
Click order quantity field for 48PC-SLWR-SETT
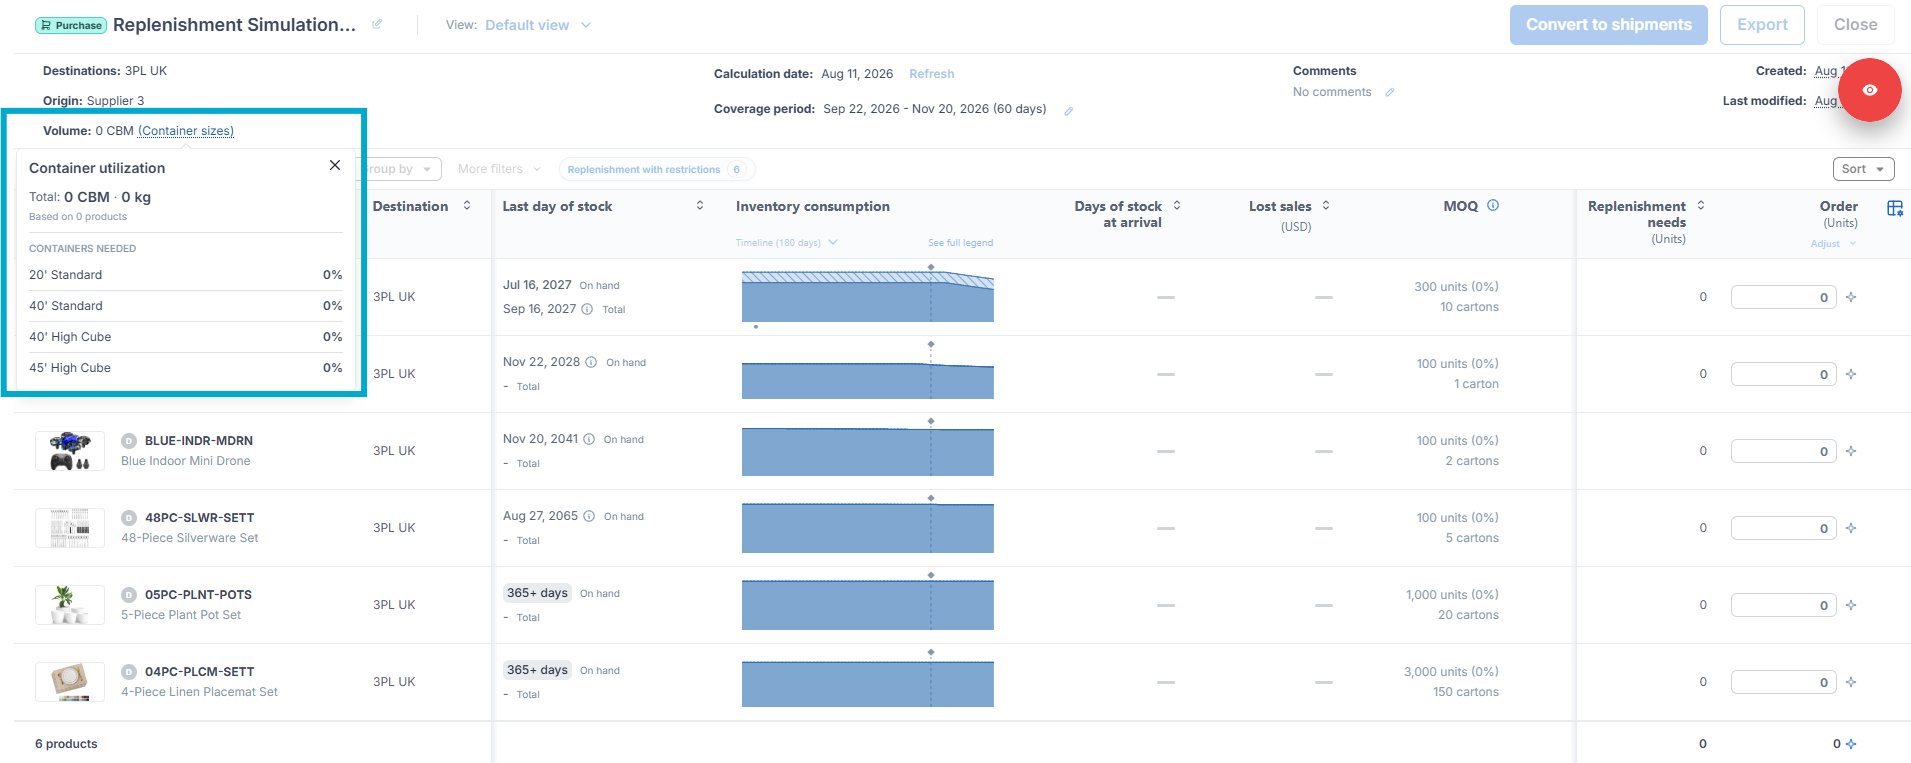click(1783, 528)
